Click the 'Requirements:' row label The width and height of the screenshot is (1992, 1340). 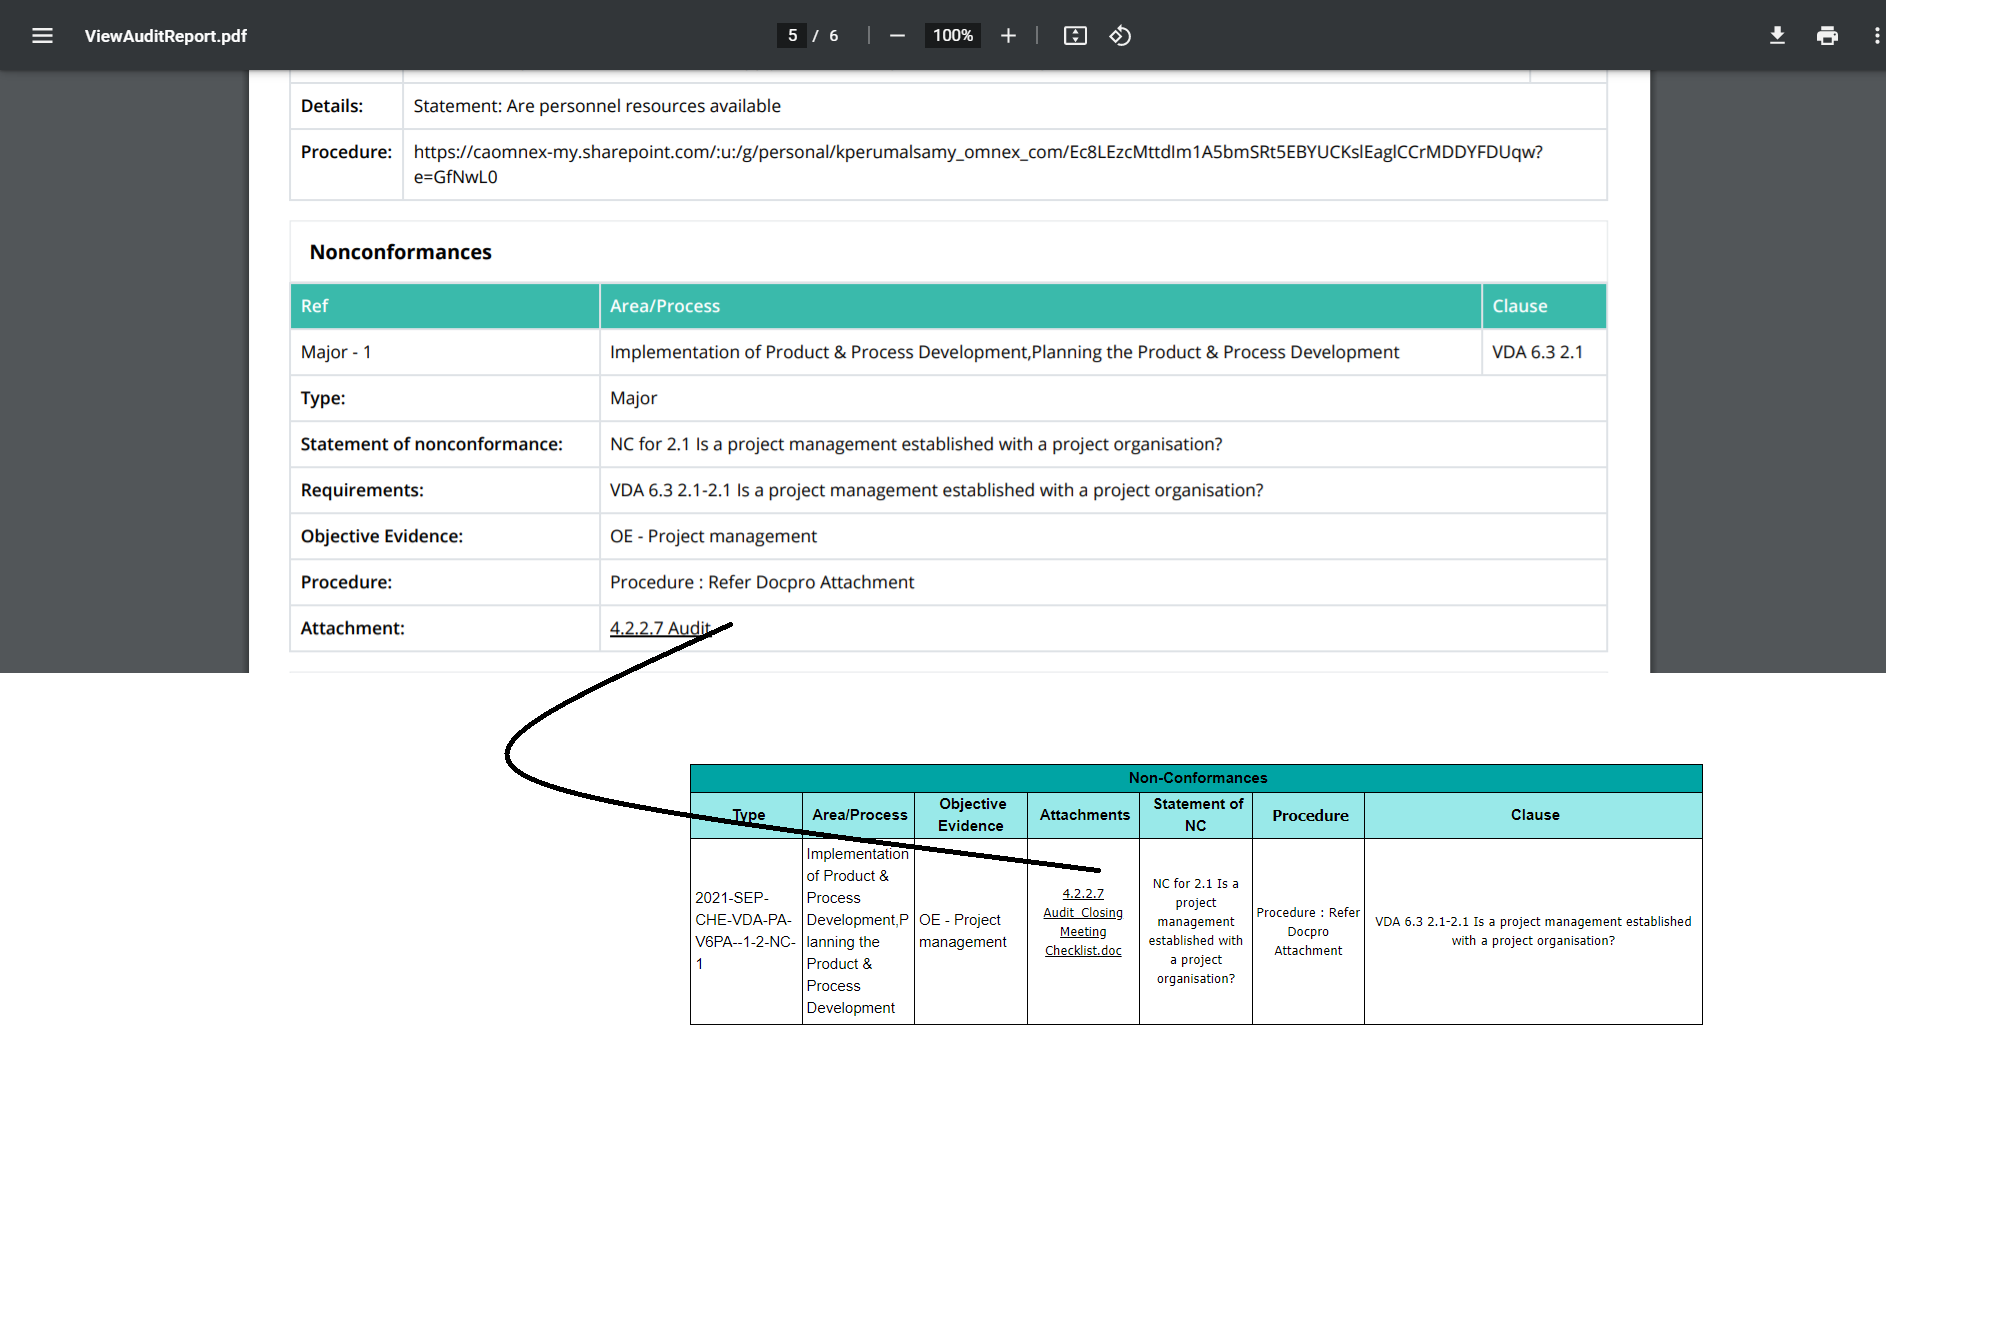pyautogui.click(x=362, y=490)
